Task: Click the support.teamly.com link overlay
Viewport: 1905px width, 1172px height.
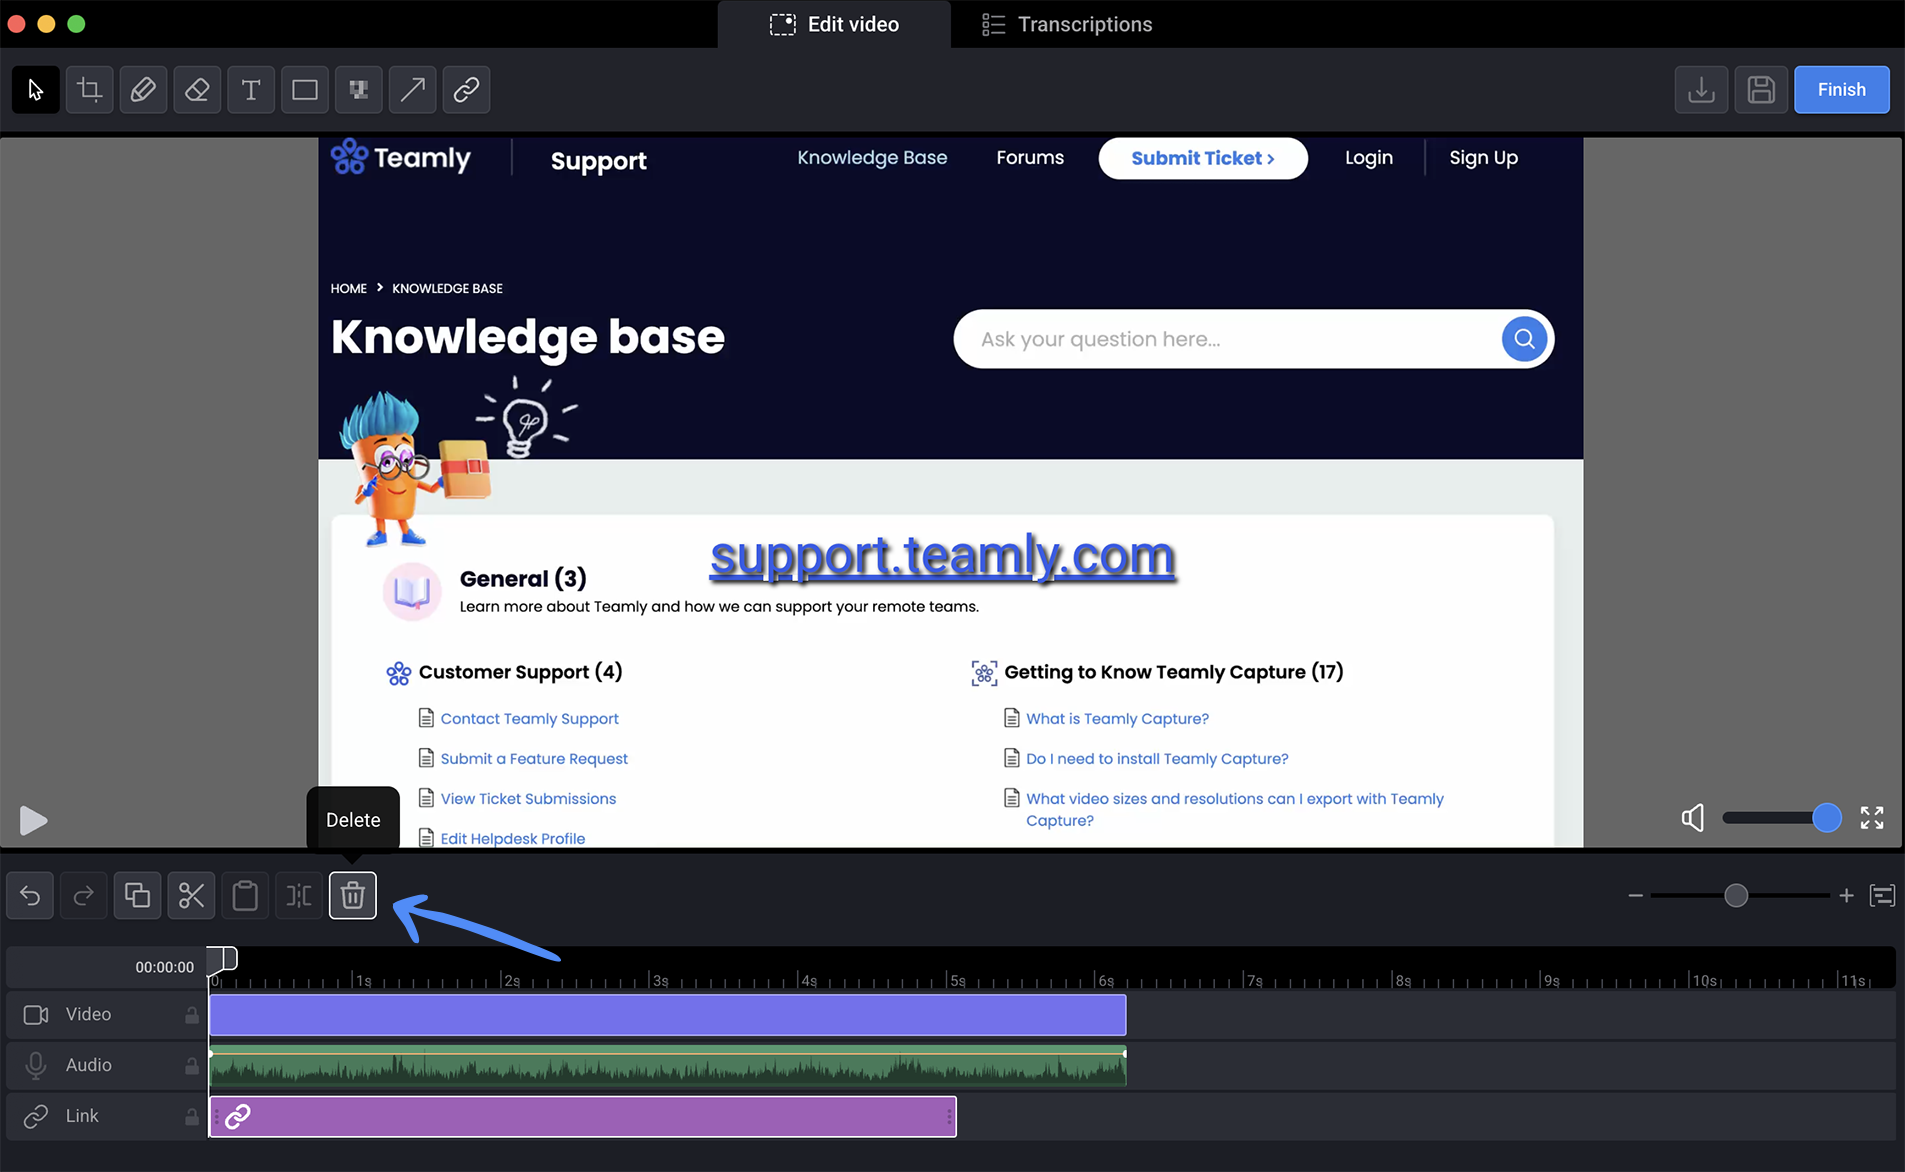Action: point(942,556)
